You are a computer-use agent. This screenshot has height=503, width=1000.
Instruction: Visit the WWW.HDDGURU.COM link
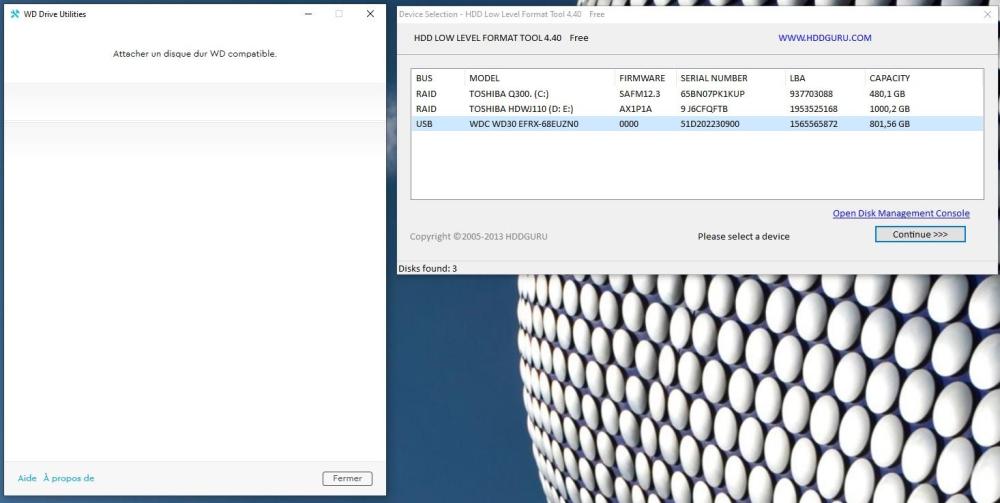point(825,38)
